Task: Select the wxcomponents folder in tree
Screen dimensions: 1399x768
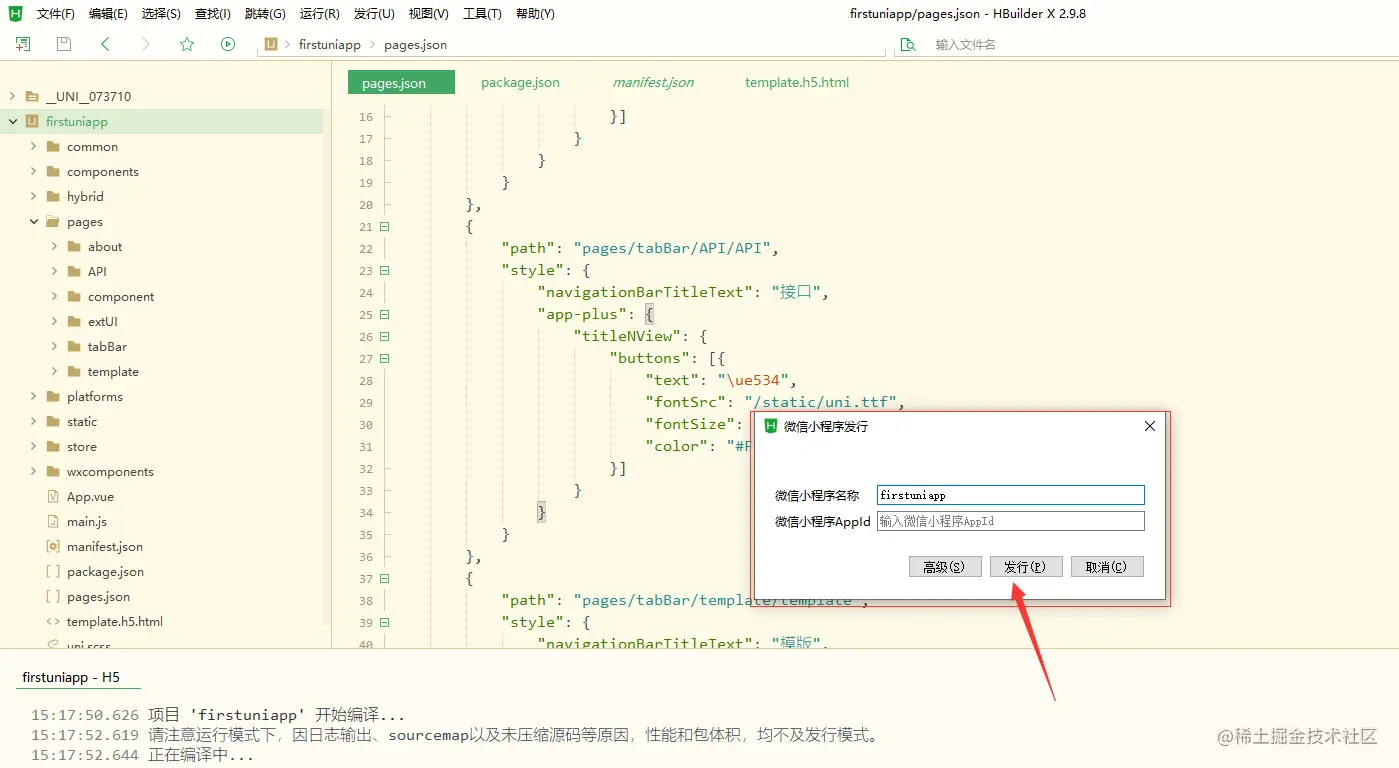Action: [x=110, y=472]
